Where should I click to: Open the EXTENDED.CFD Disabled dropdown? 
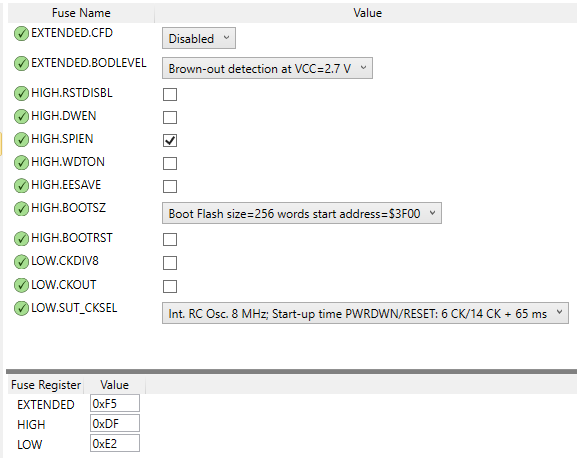[x=199, y=38]
